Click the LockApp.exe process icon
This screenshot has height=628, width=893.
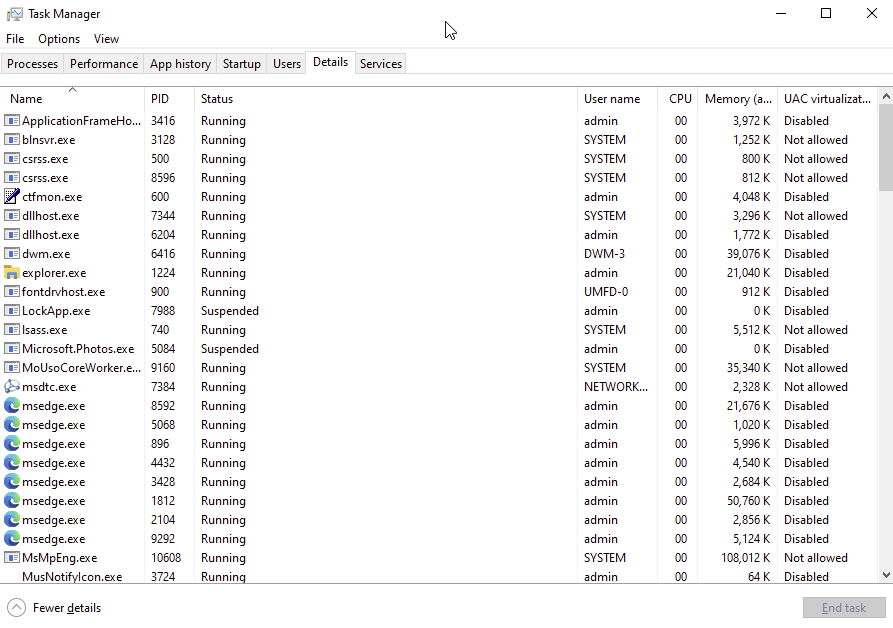pyautogui.click(x=11, y=311)
